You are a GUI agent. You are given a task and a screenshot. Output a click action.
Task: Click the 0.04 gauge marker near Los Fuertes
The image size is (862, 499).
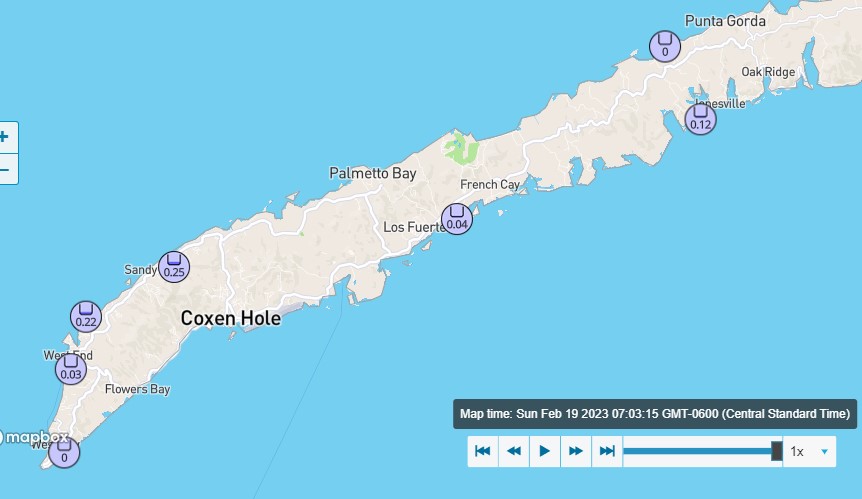coord(457,219)
